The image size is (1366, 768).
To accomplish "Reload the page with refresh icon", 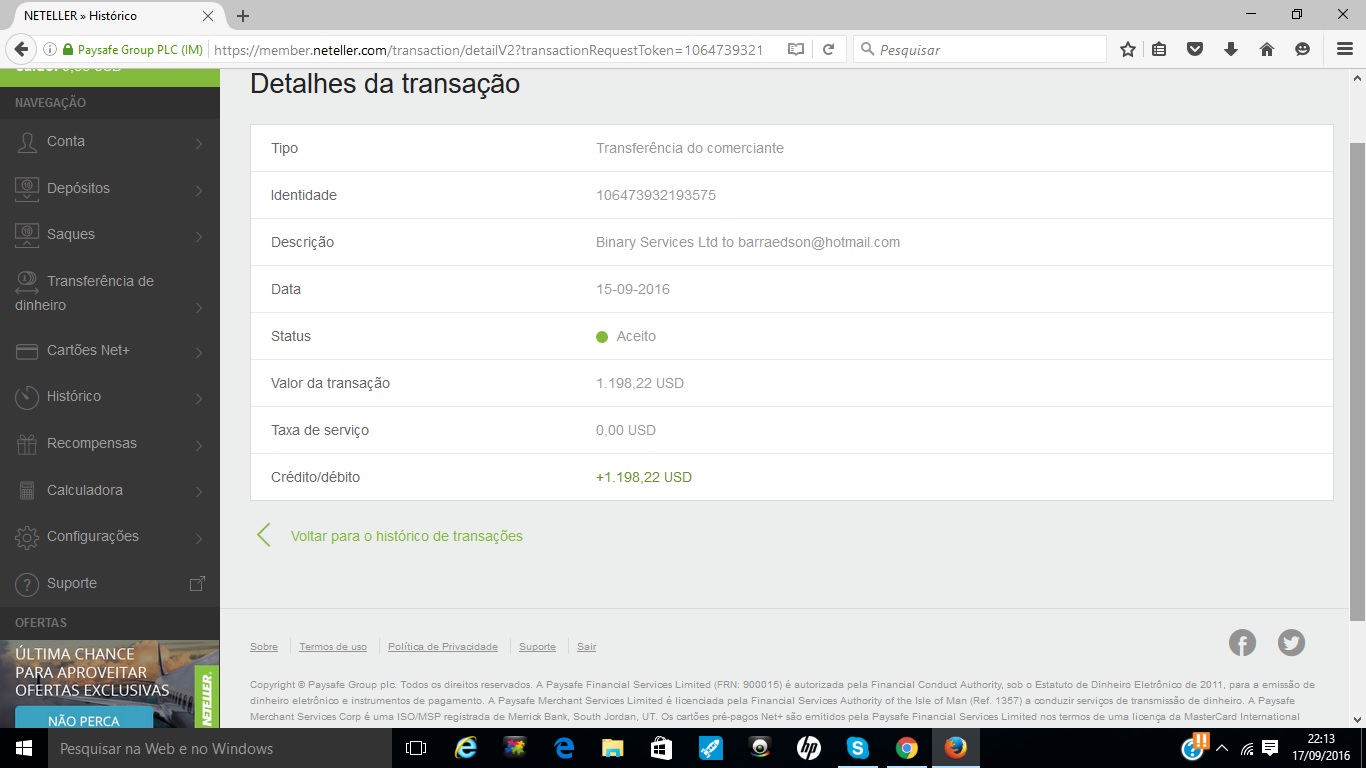I will click(x=828, y=49).
